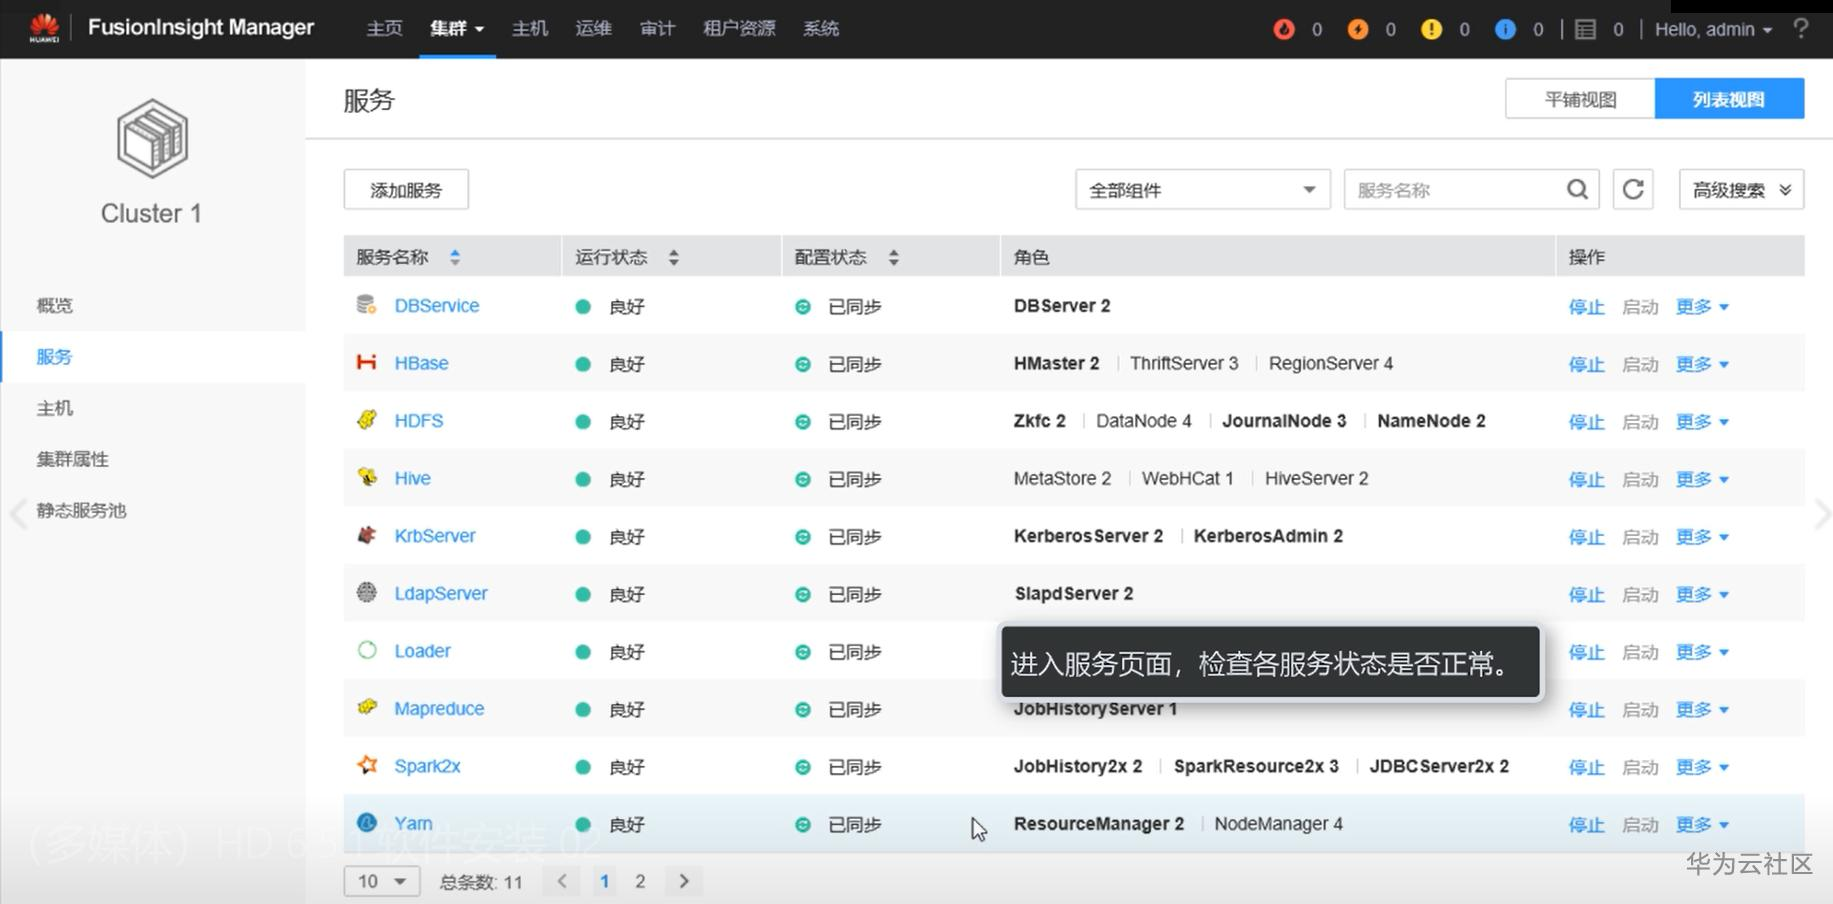Screen dimensions: 1833x904
Task: Go to page 2 of services
Action: click(x=640, y=881)
